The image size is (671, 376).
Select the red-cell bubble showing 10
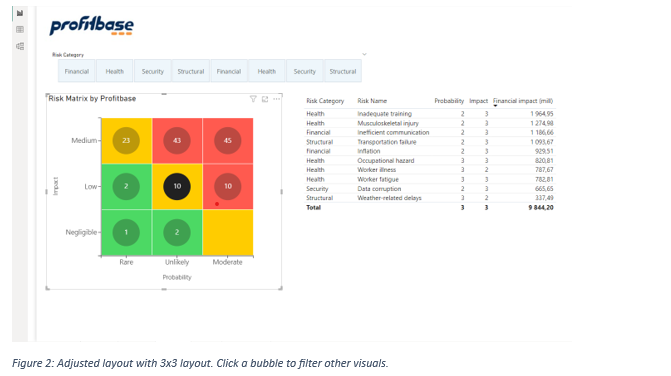228,186
